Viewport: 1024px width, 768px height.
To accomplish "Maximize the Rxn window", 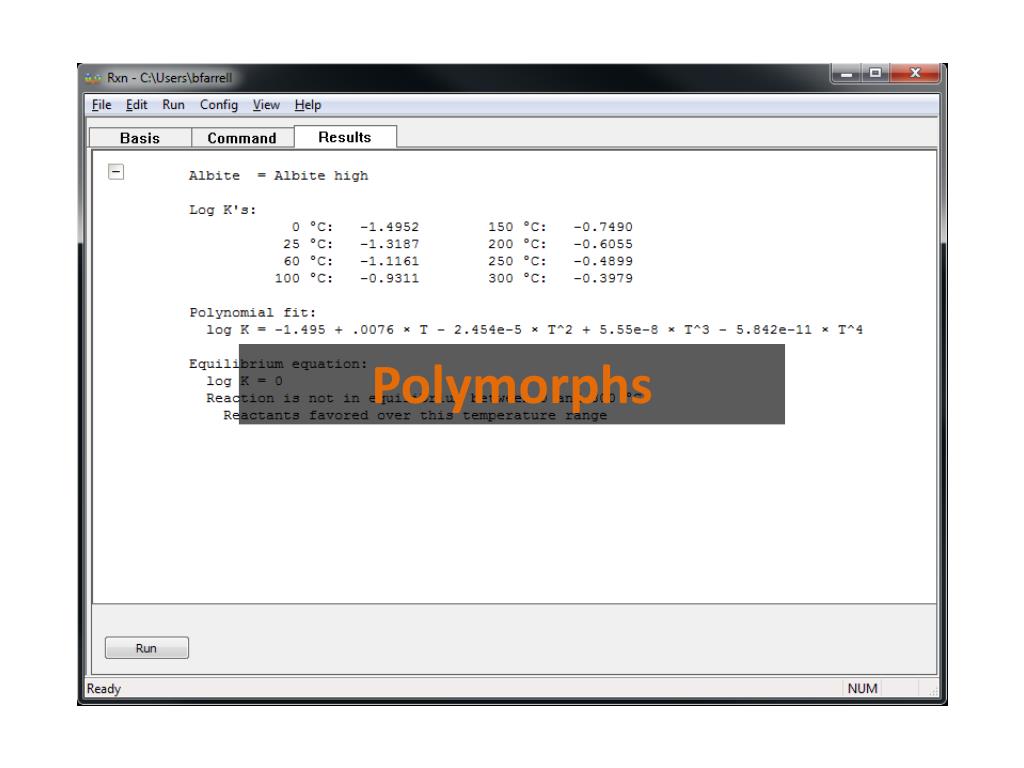I will pyautogui.click(x=876, y=73).
